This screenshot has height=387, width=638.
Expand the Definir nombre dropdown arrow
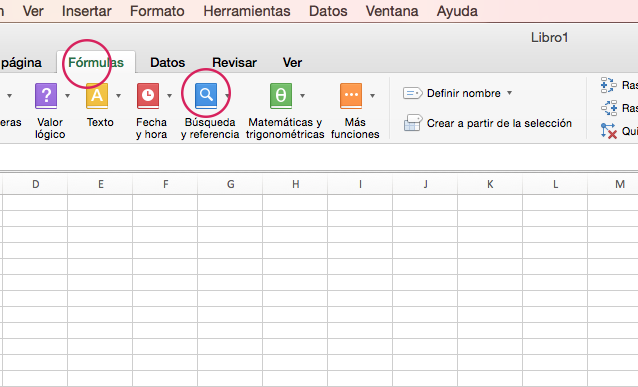pos(509,93)
